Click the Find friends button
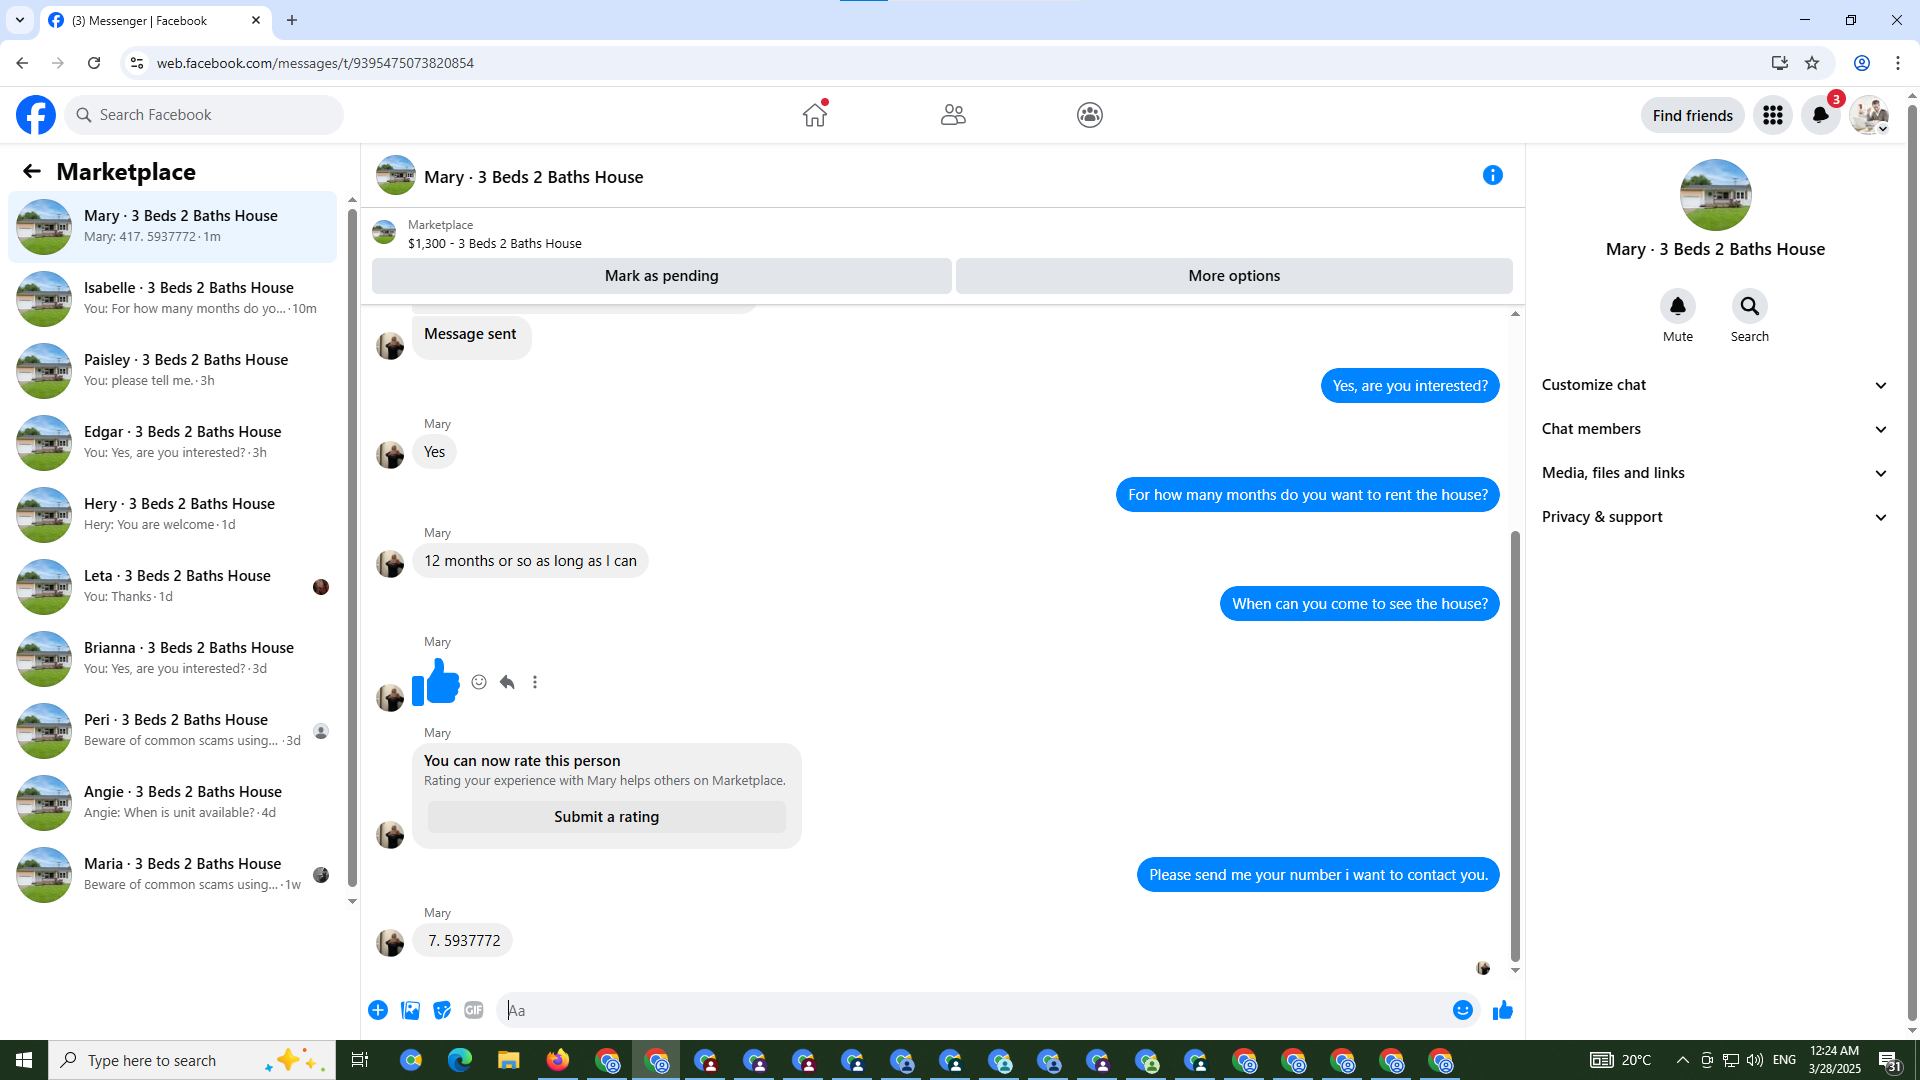This screenshot has width=1920, height=1080. (x=1693, y=115)
